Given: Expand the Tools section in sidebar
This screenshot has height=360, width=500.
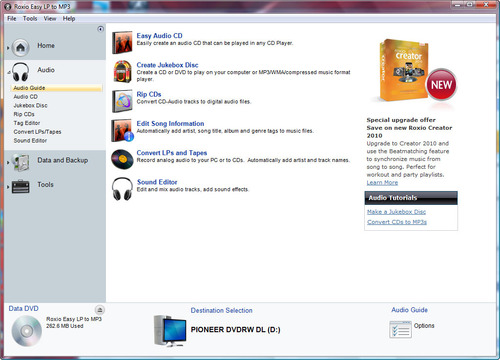Looking at the screenshot, I should tap(8, 187).
